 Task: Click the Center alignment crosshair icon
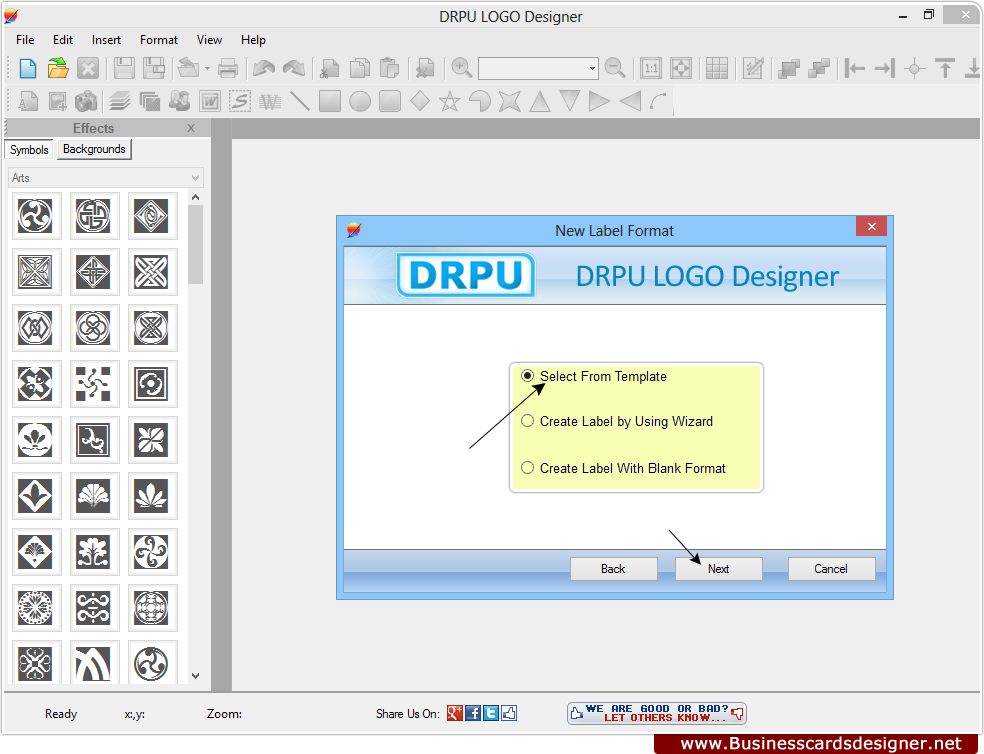point(915,68)
